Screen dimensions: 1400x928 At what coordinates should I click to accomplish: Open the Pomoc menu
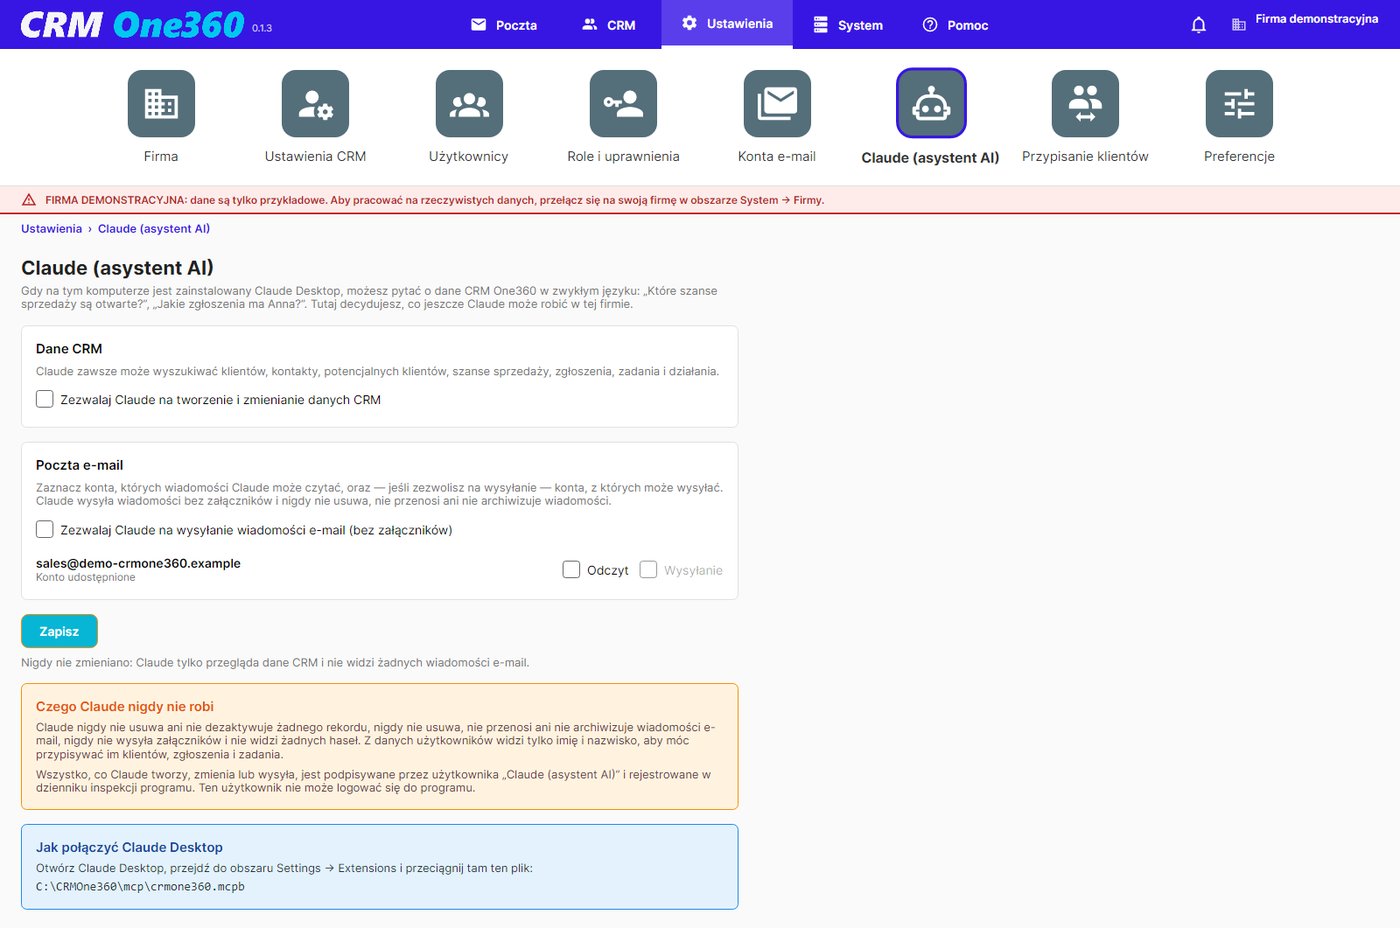[955, 25]
